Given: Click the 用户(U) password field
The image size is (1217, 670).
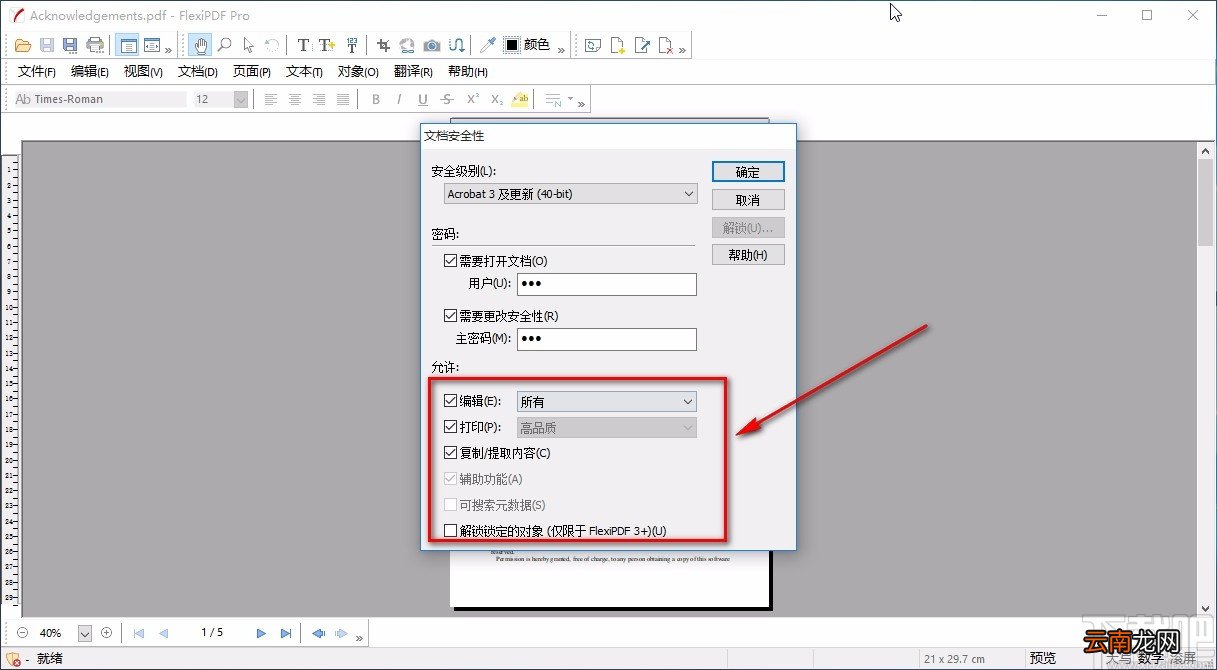Looking at the screenshot, I should coord(606,284).
